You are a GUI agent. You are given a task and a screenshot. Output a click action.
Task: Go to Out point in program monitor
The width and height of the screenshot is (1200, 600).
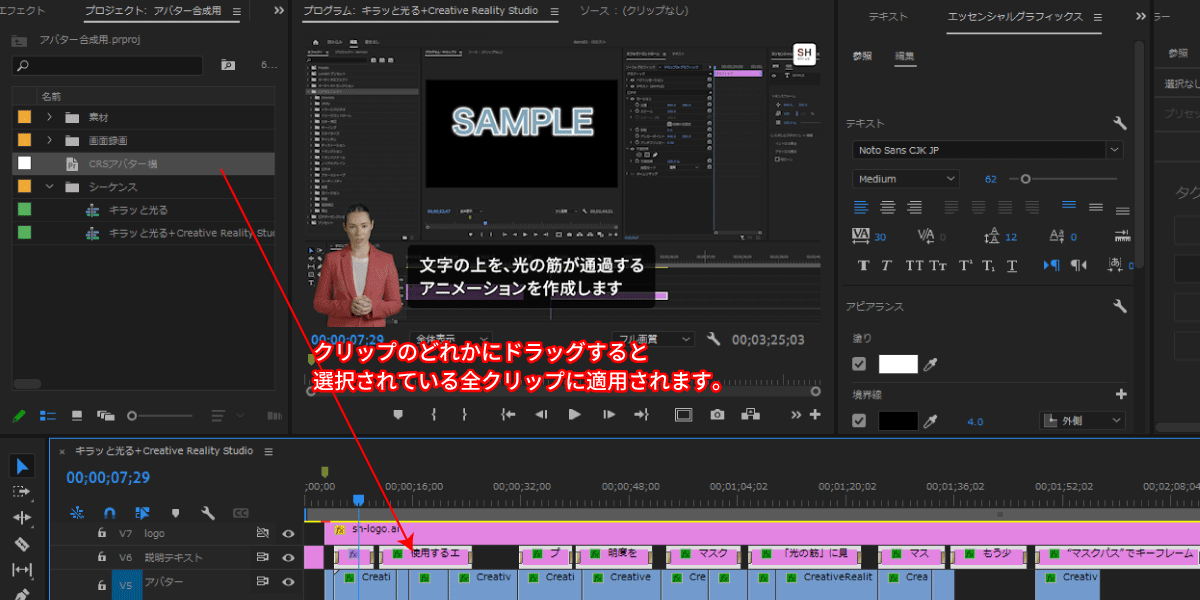click(641, 414)
